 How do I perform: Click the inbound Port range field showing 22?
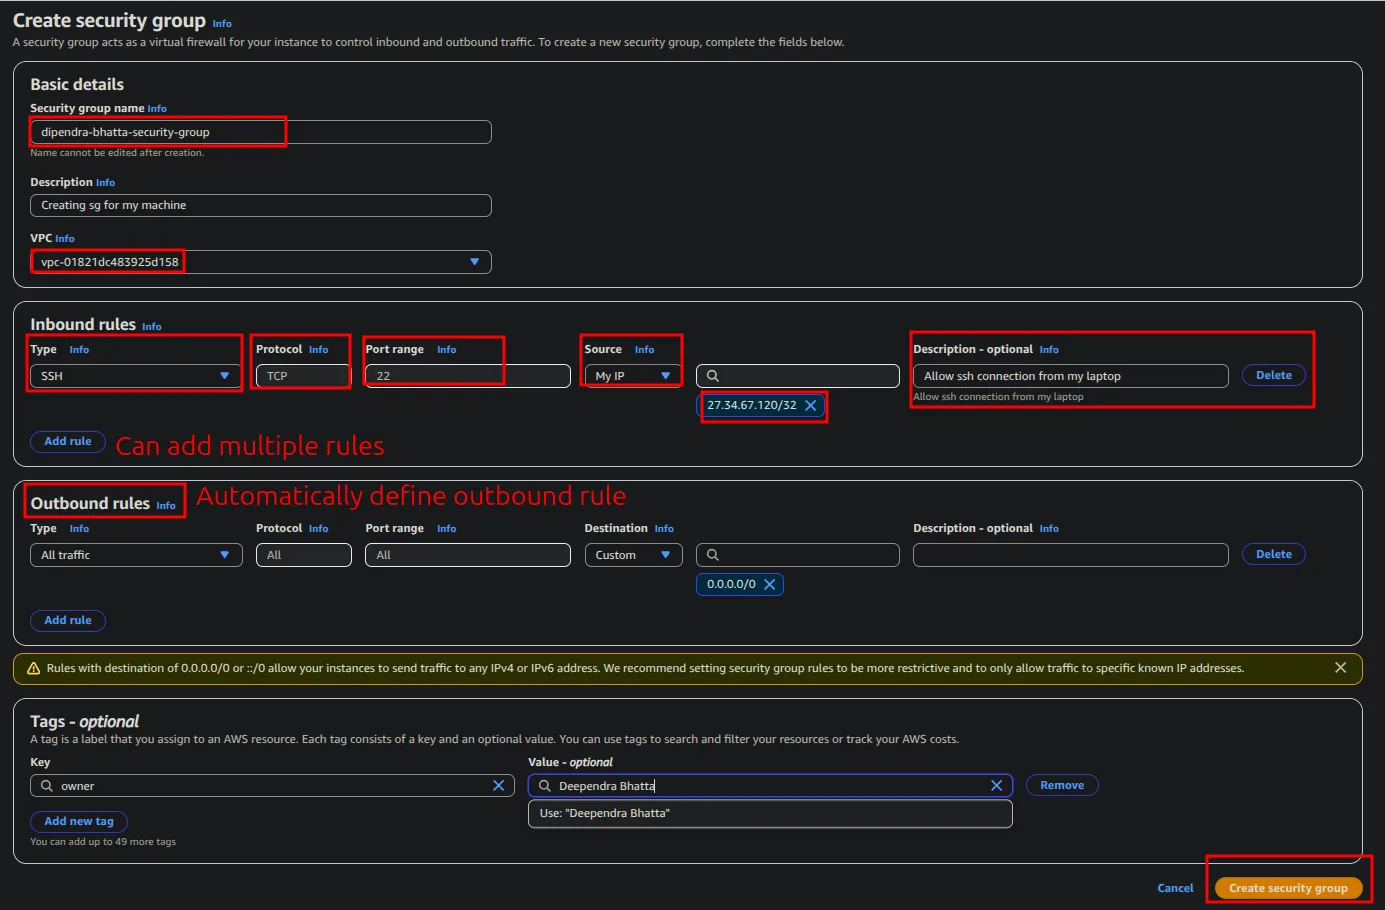tap(468, 376)
